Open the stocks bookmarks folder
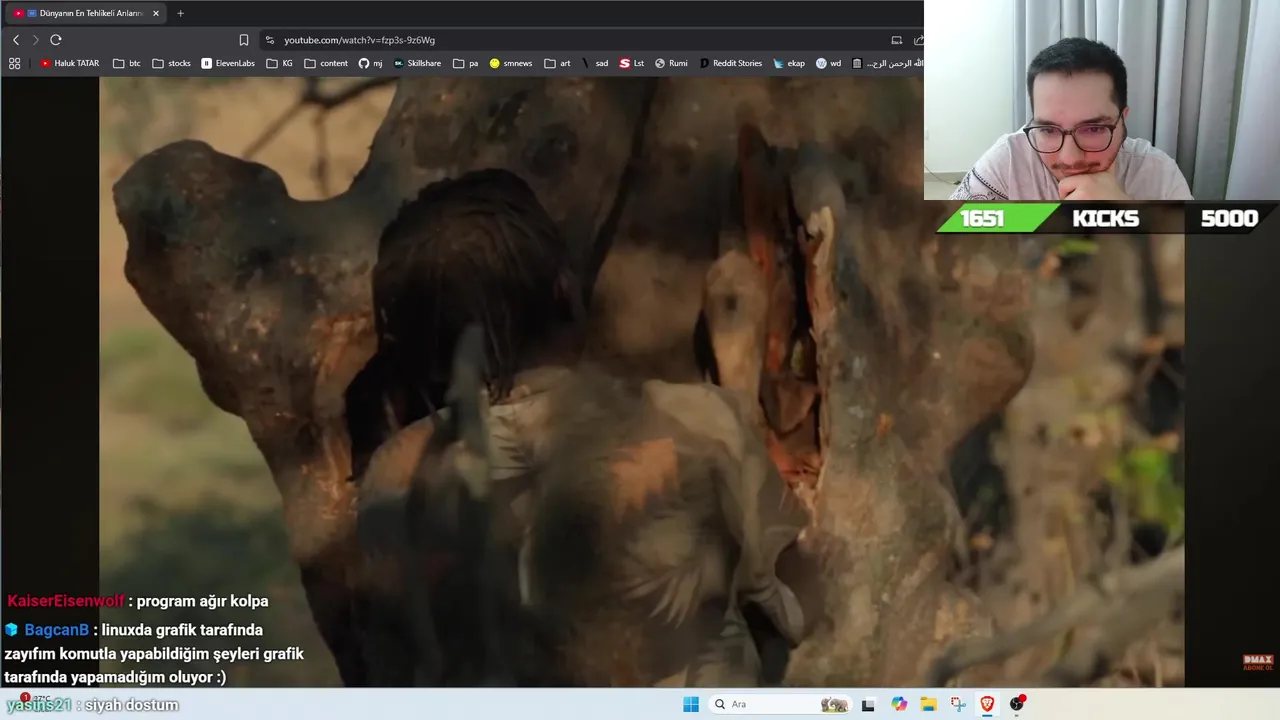 click(x=172, y=63)
